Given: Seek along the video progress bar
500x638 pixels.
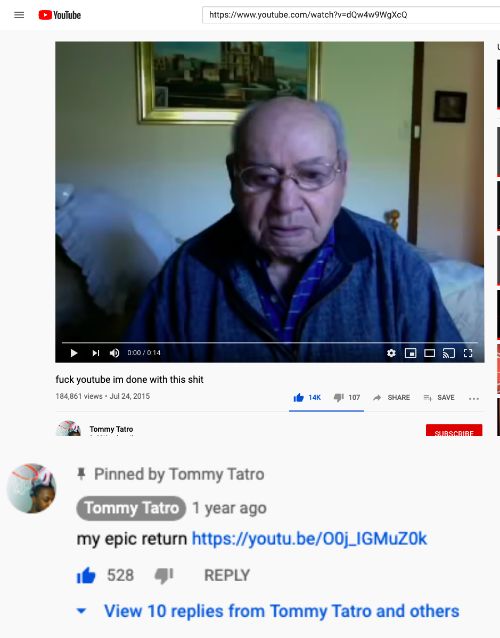Looking at the screenshot, I should coord(269,343).
